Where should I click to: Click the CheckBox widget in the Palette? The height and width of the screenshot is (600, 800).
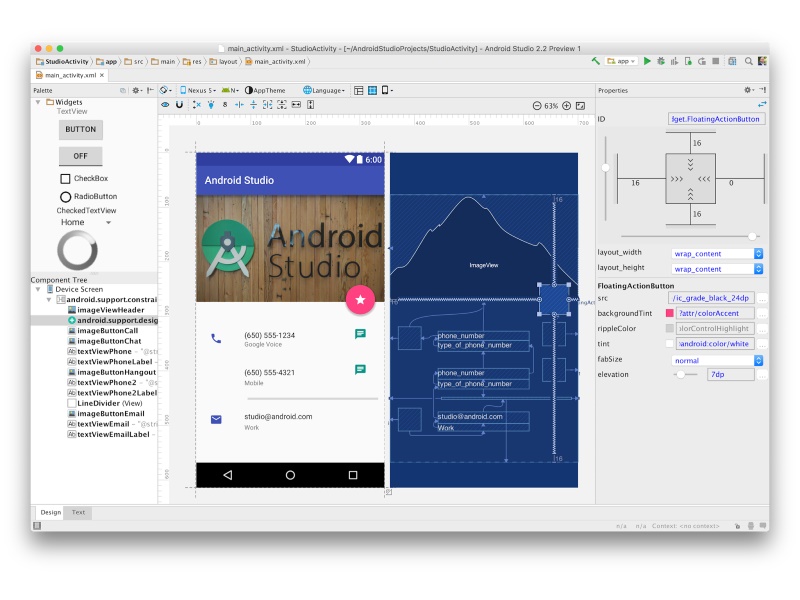tap(84, 179)
